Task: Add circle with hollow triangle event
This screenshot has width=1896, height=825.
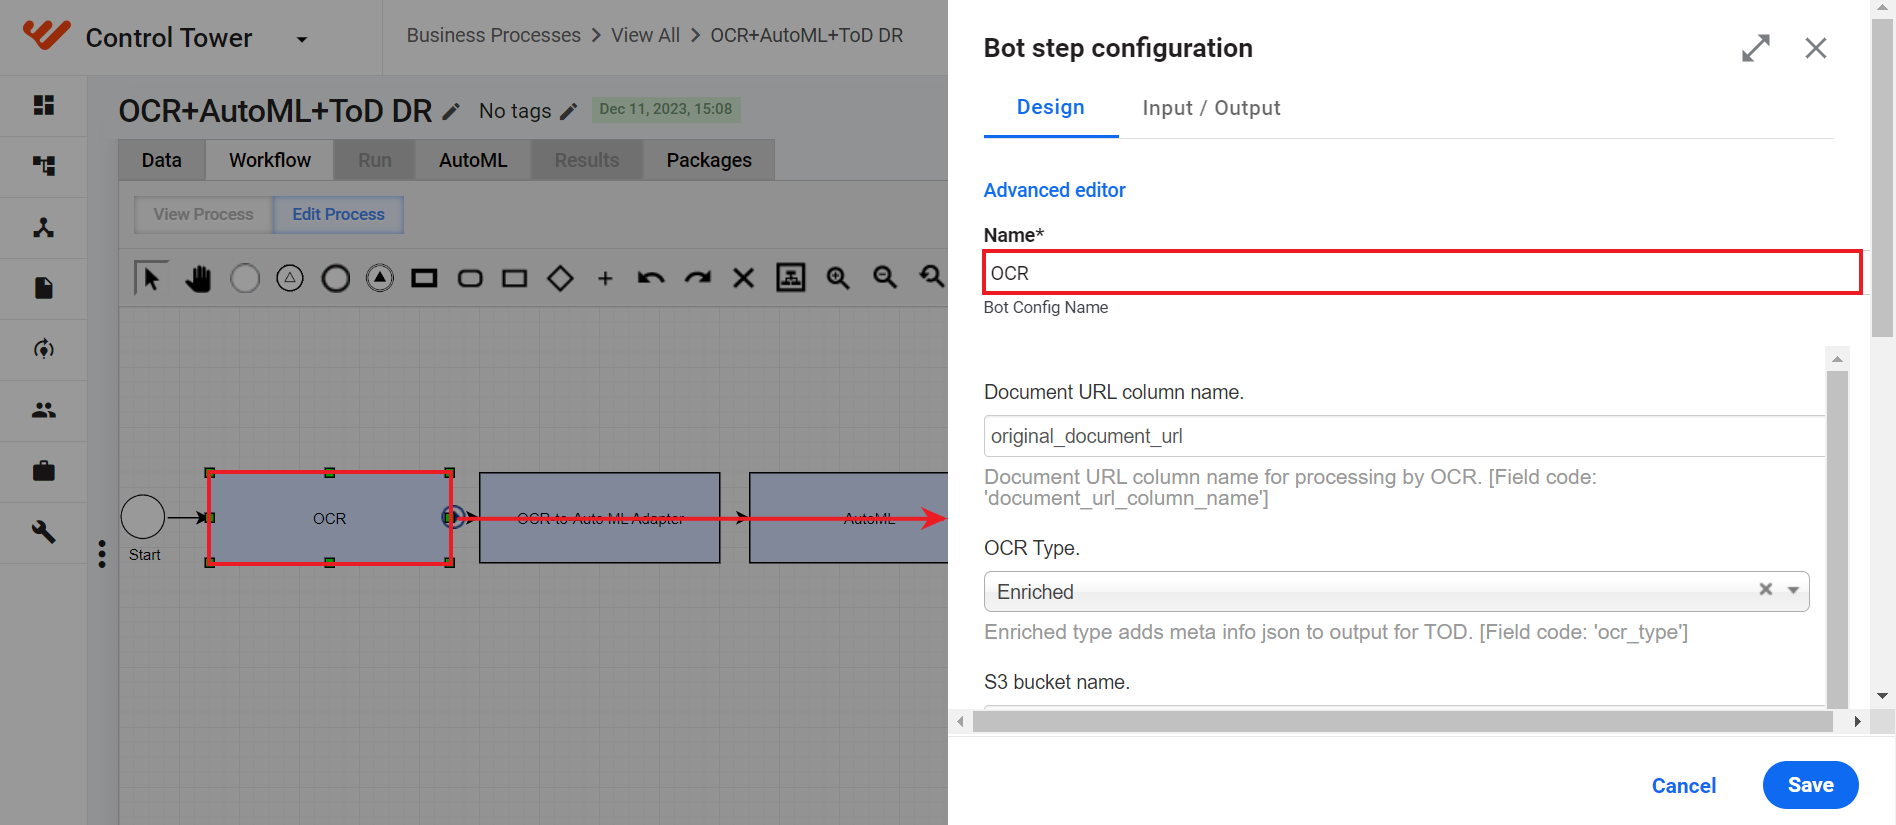Action: point(290,278)
